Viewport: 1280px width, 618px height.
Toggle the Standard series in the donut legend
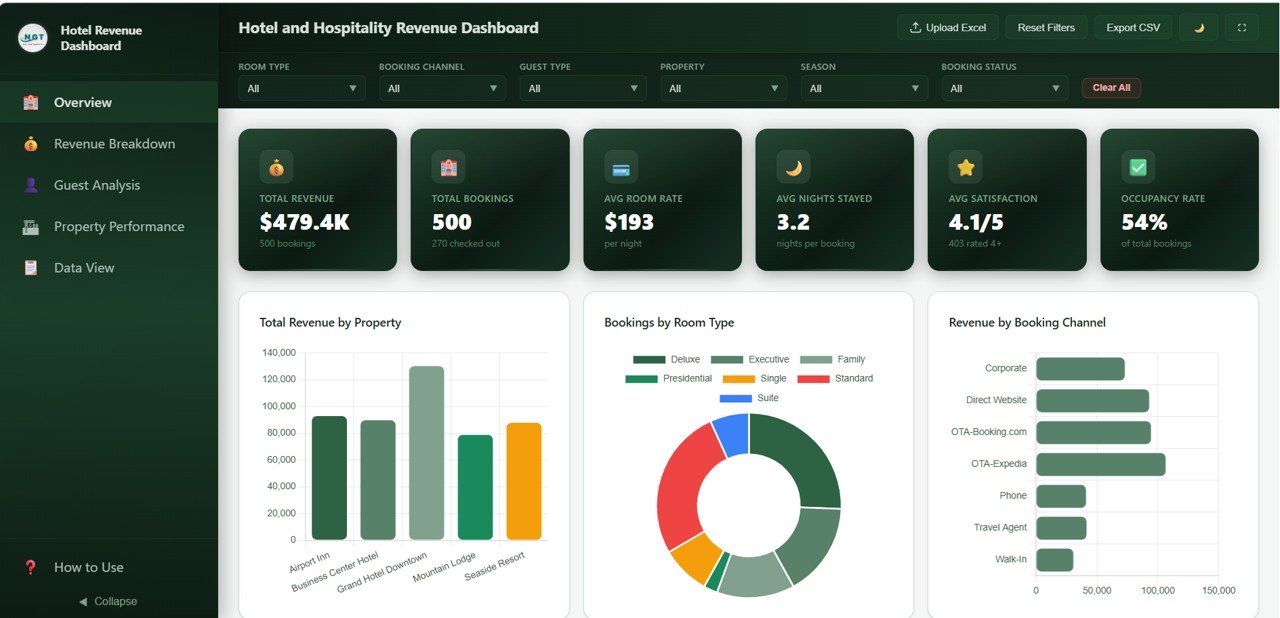(x=850, y=378)
